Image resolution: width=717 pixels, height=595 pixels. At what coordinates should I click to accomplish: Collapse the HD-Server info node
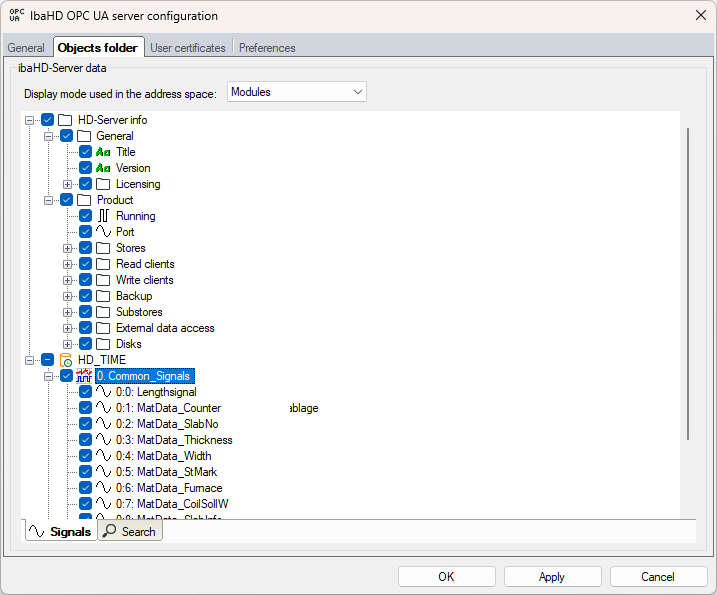pos(30,120)
